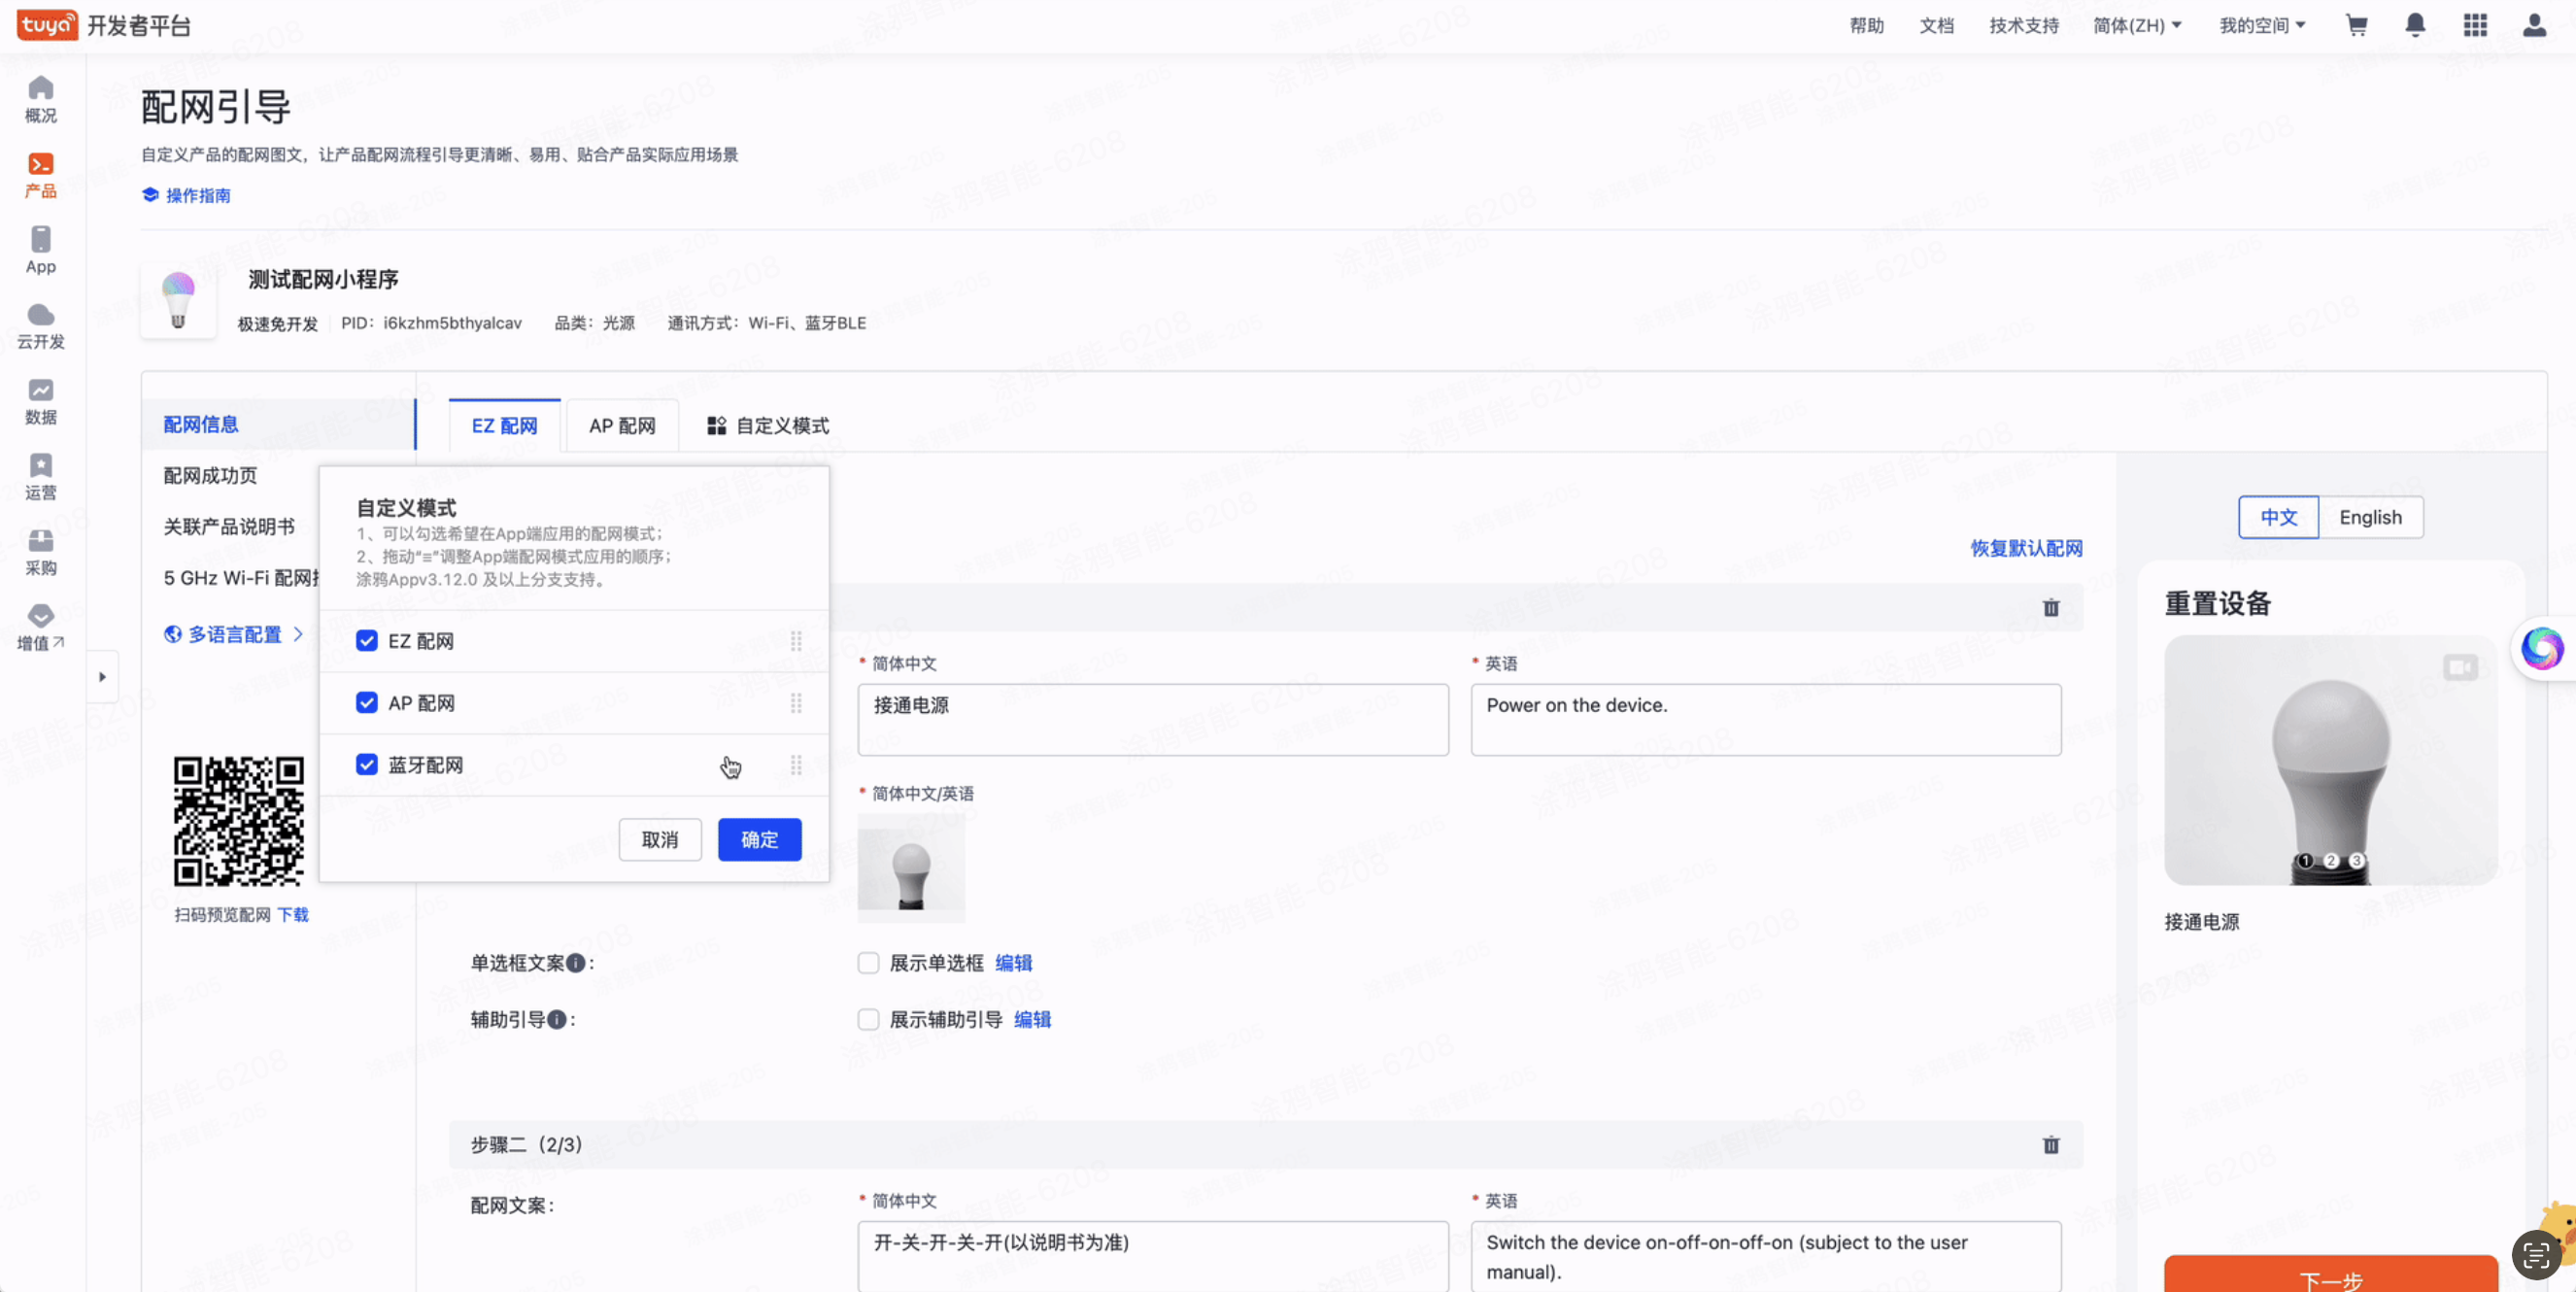Click the 'Power on the device.' field
The height and width of the screenshot is (1292, 2576).
1766,719
